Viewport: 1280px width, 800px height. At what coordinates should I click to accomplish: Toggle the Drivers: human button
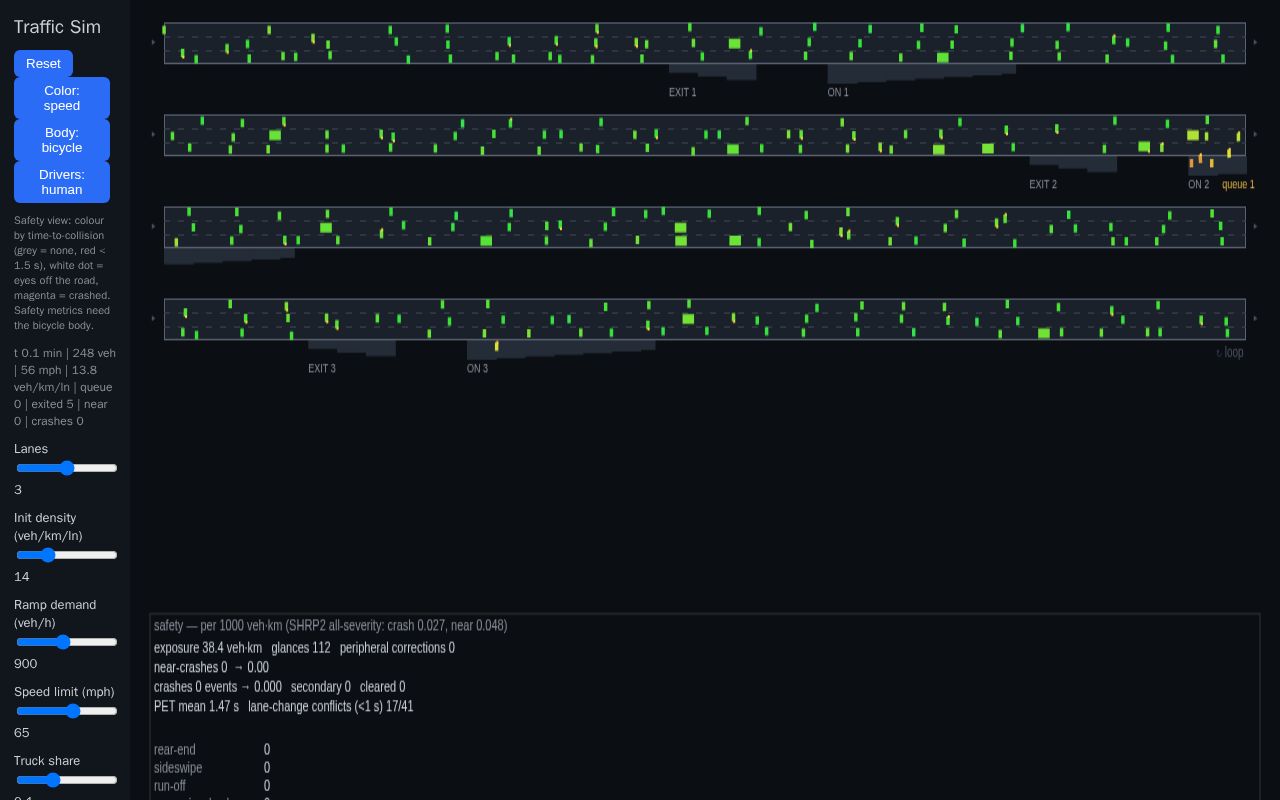coord(62,182)
